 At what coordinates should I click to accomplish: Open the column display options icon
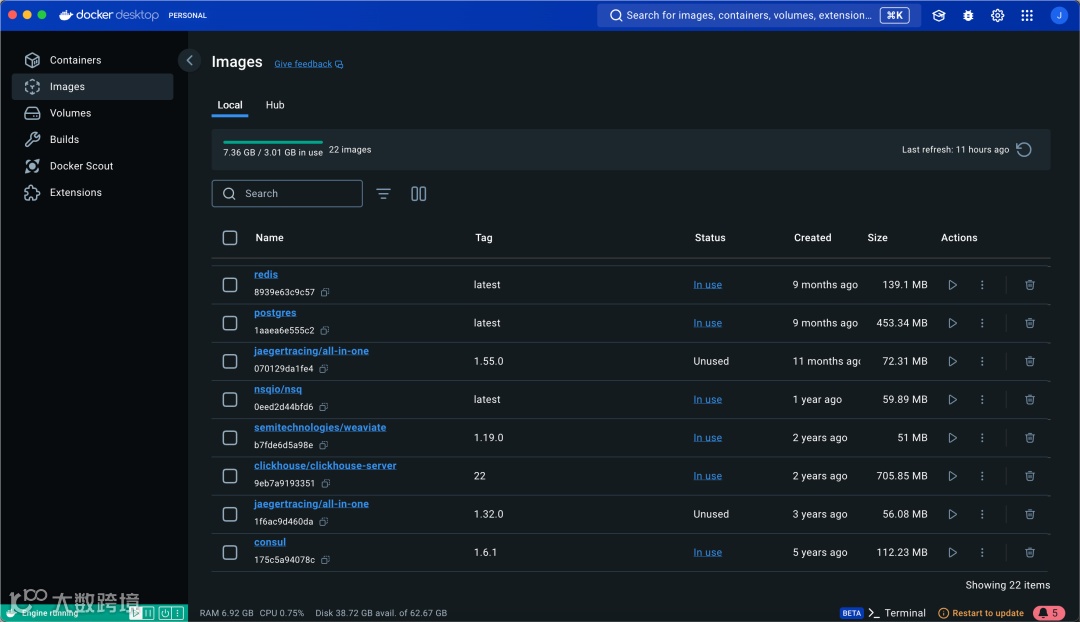(418, 194)
